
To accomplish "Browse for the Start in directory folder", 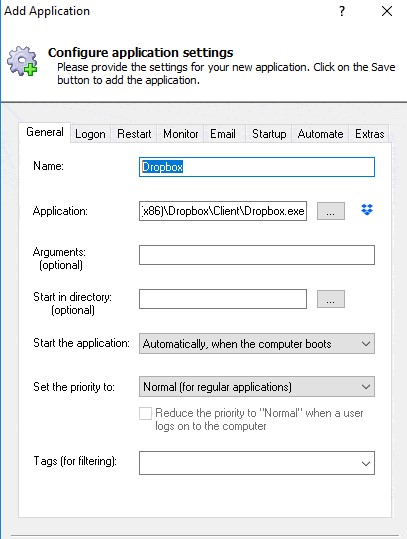I will point(330,299).
